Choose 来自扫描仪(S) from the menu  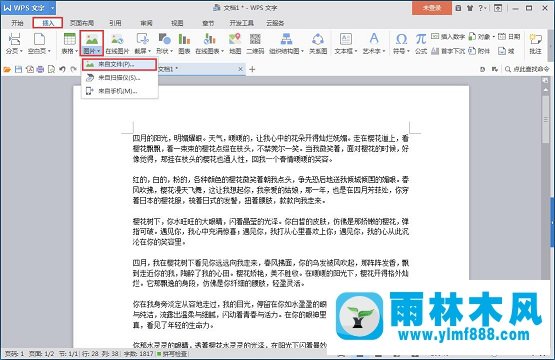[119, 78]
